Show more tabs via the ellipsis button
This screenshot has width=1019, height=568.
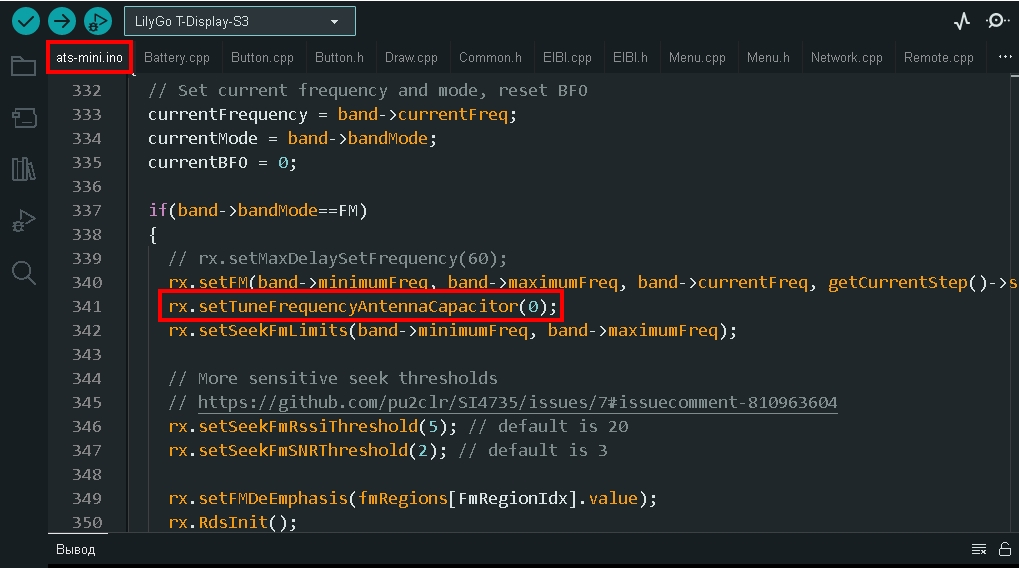click(x=1005, y=57)
